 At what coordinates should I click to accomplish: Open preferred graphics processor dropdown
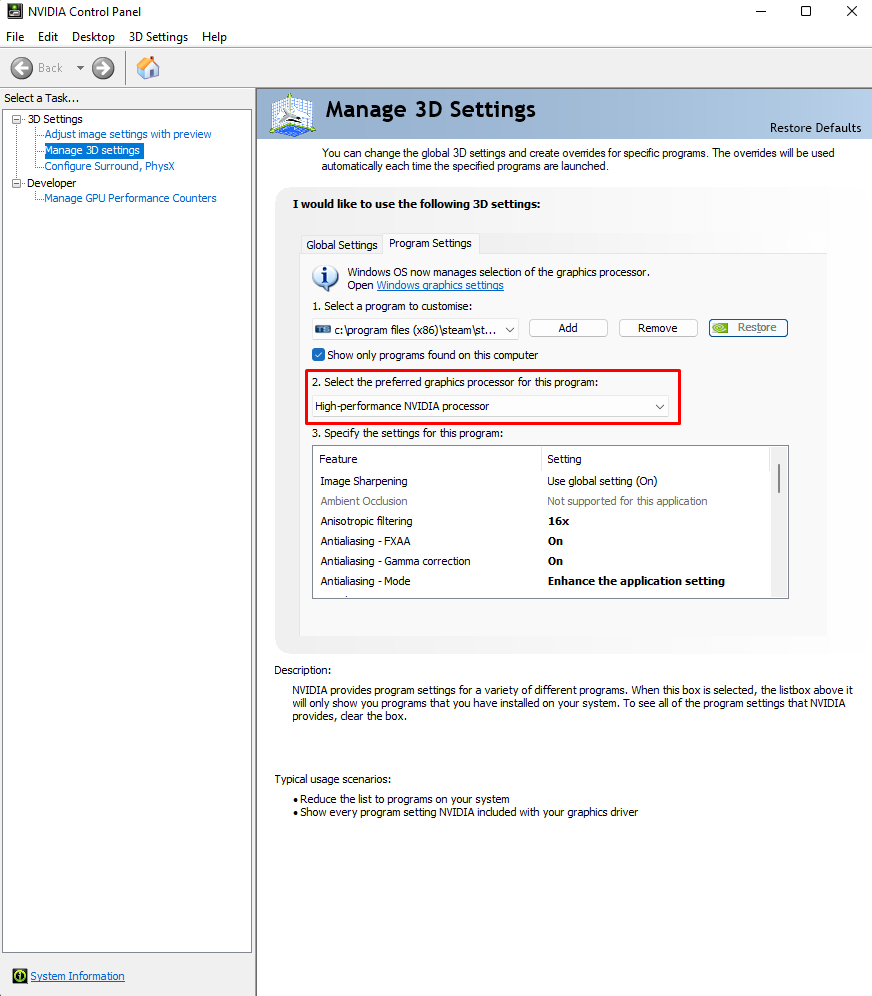490,406
